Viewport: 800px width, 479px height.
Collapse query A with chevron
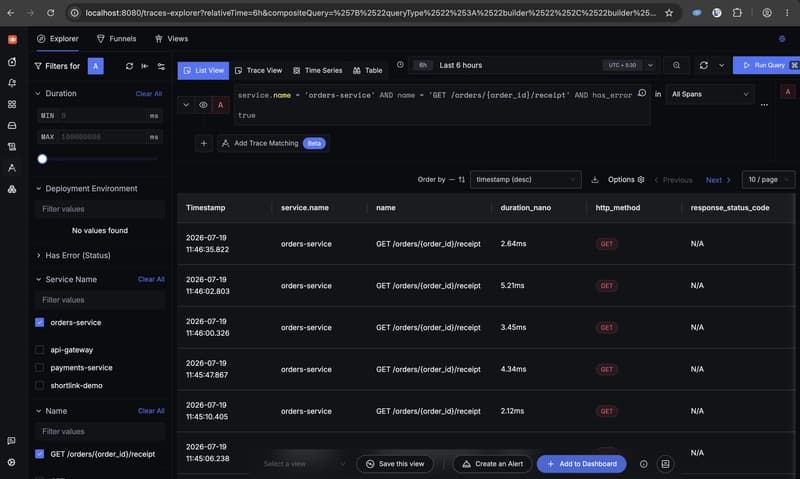186,105
